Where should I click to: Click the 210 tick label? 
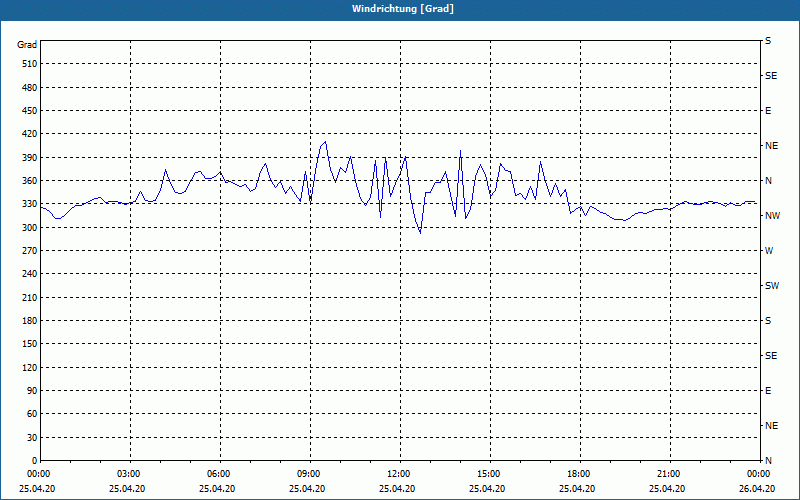pyautogui.click(x=30, y=297)
